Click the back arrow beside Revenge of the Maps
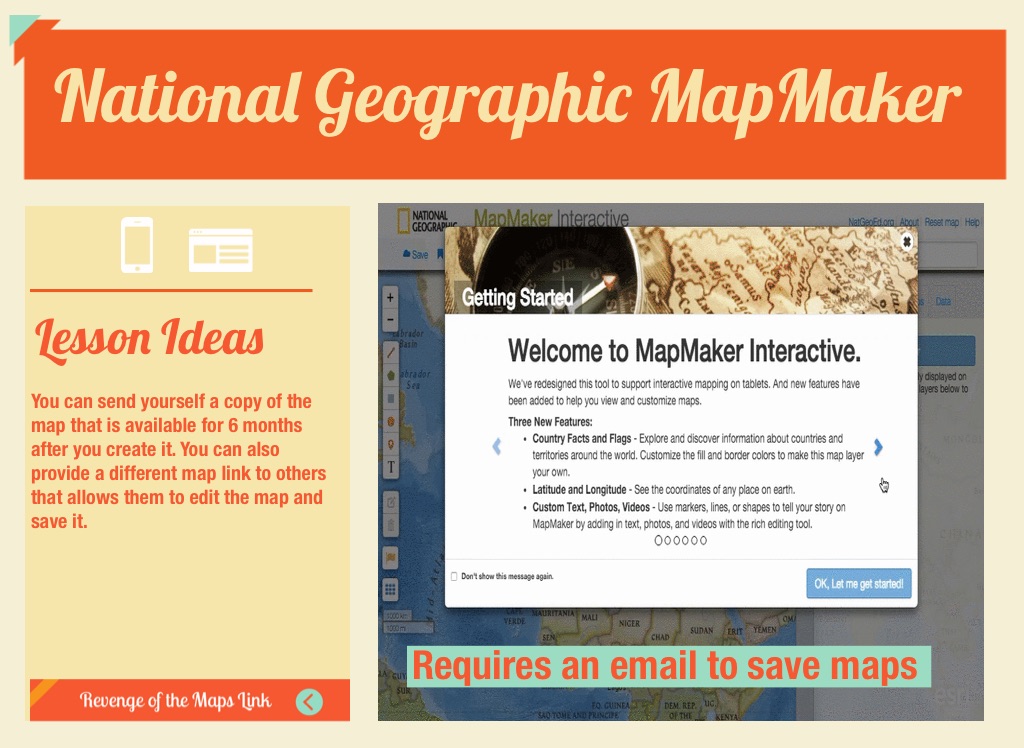 tap(310, 702)
